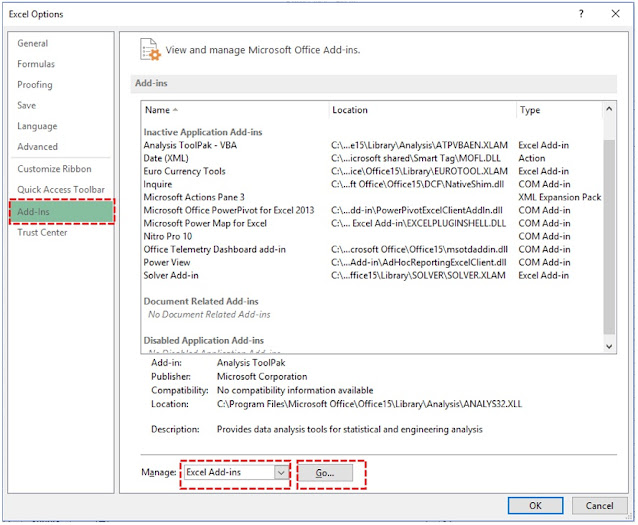Image resolution: width=638 pixels, height=525 pixels.
Task: Click the Go... button
Action: (x=326, y=473)
